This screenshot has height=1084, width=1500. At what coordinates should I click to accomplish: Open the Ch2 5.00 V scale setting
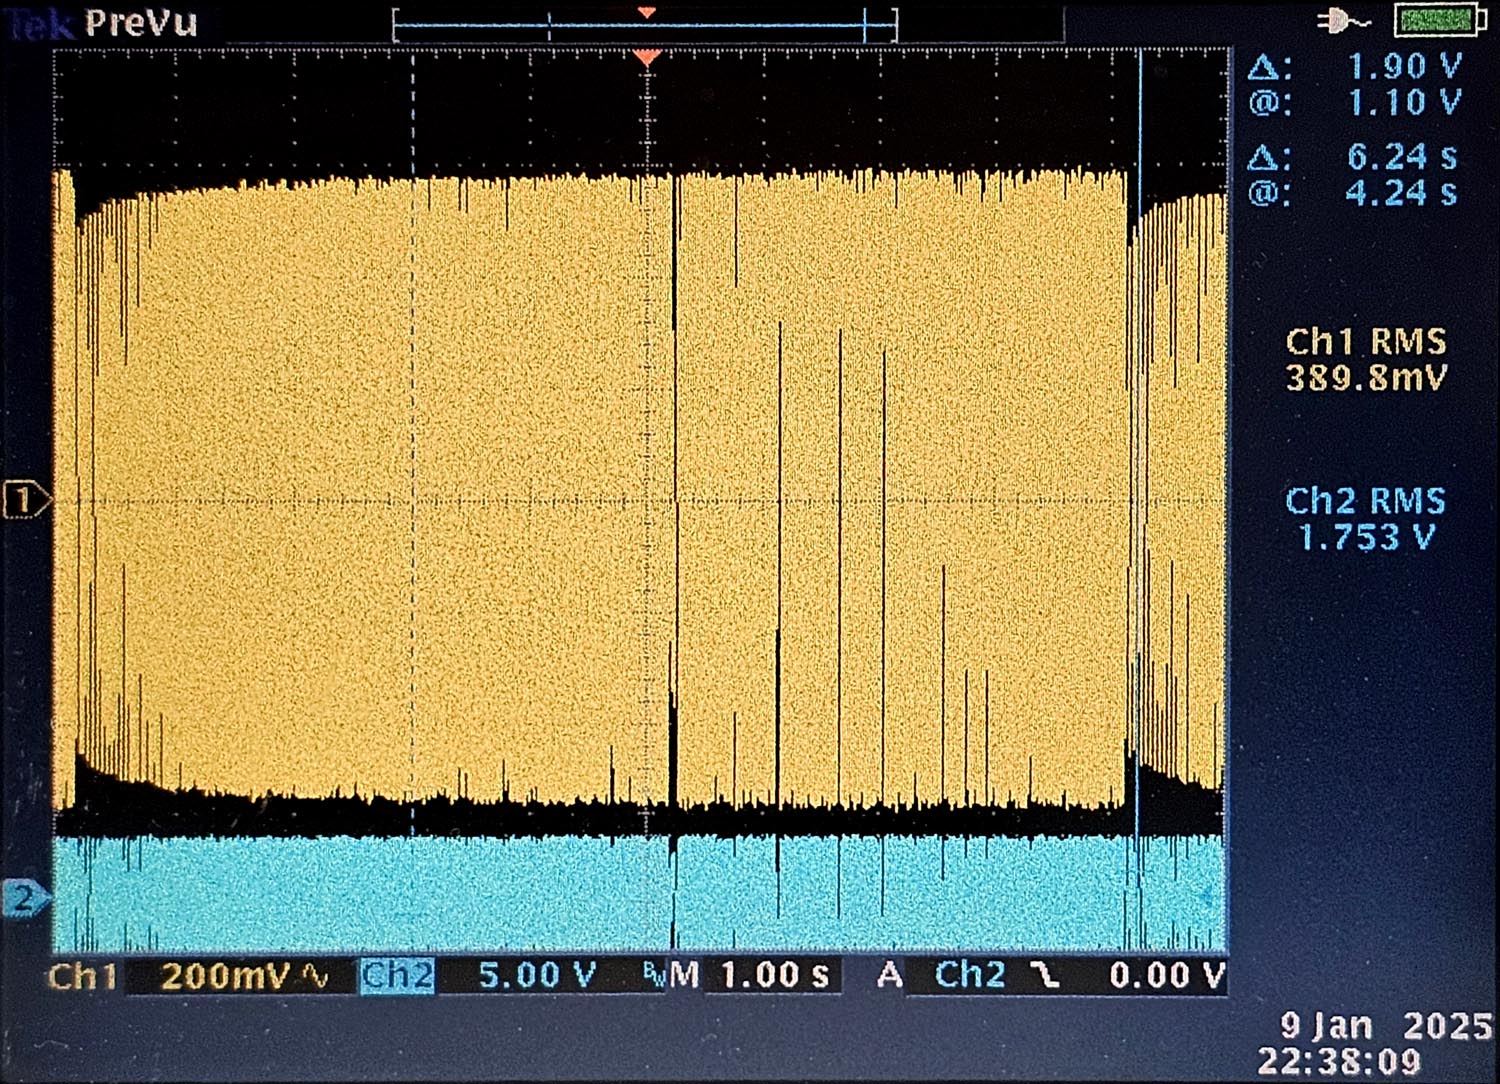pos(537,975)
